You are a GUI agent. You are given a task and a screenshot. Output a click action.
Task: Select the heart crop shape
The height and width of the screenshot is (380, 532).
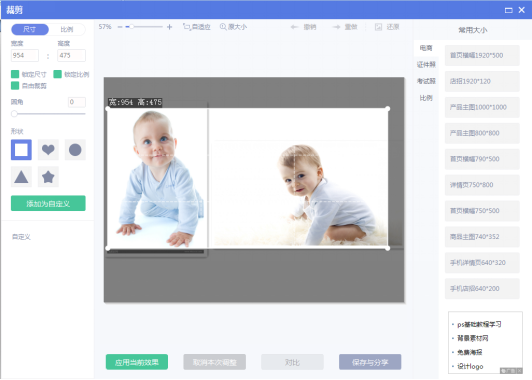tap(48, 150)
